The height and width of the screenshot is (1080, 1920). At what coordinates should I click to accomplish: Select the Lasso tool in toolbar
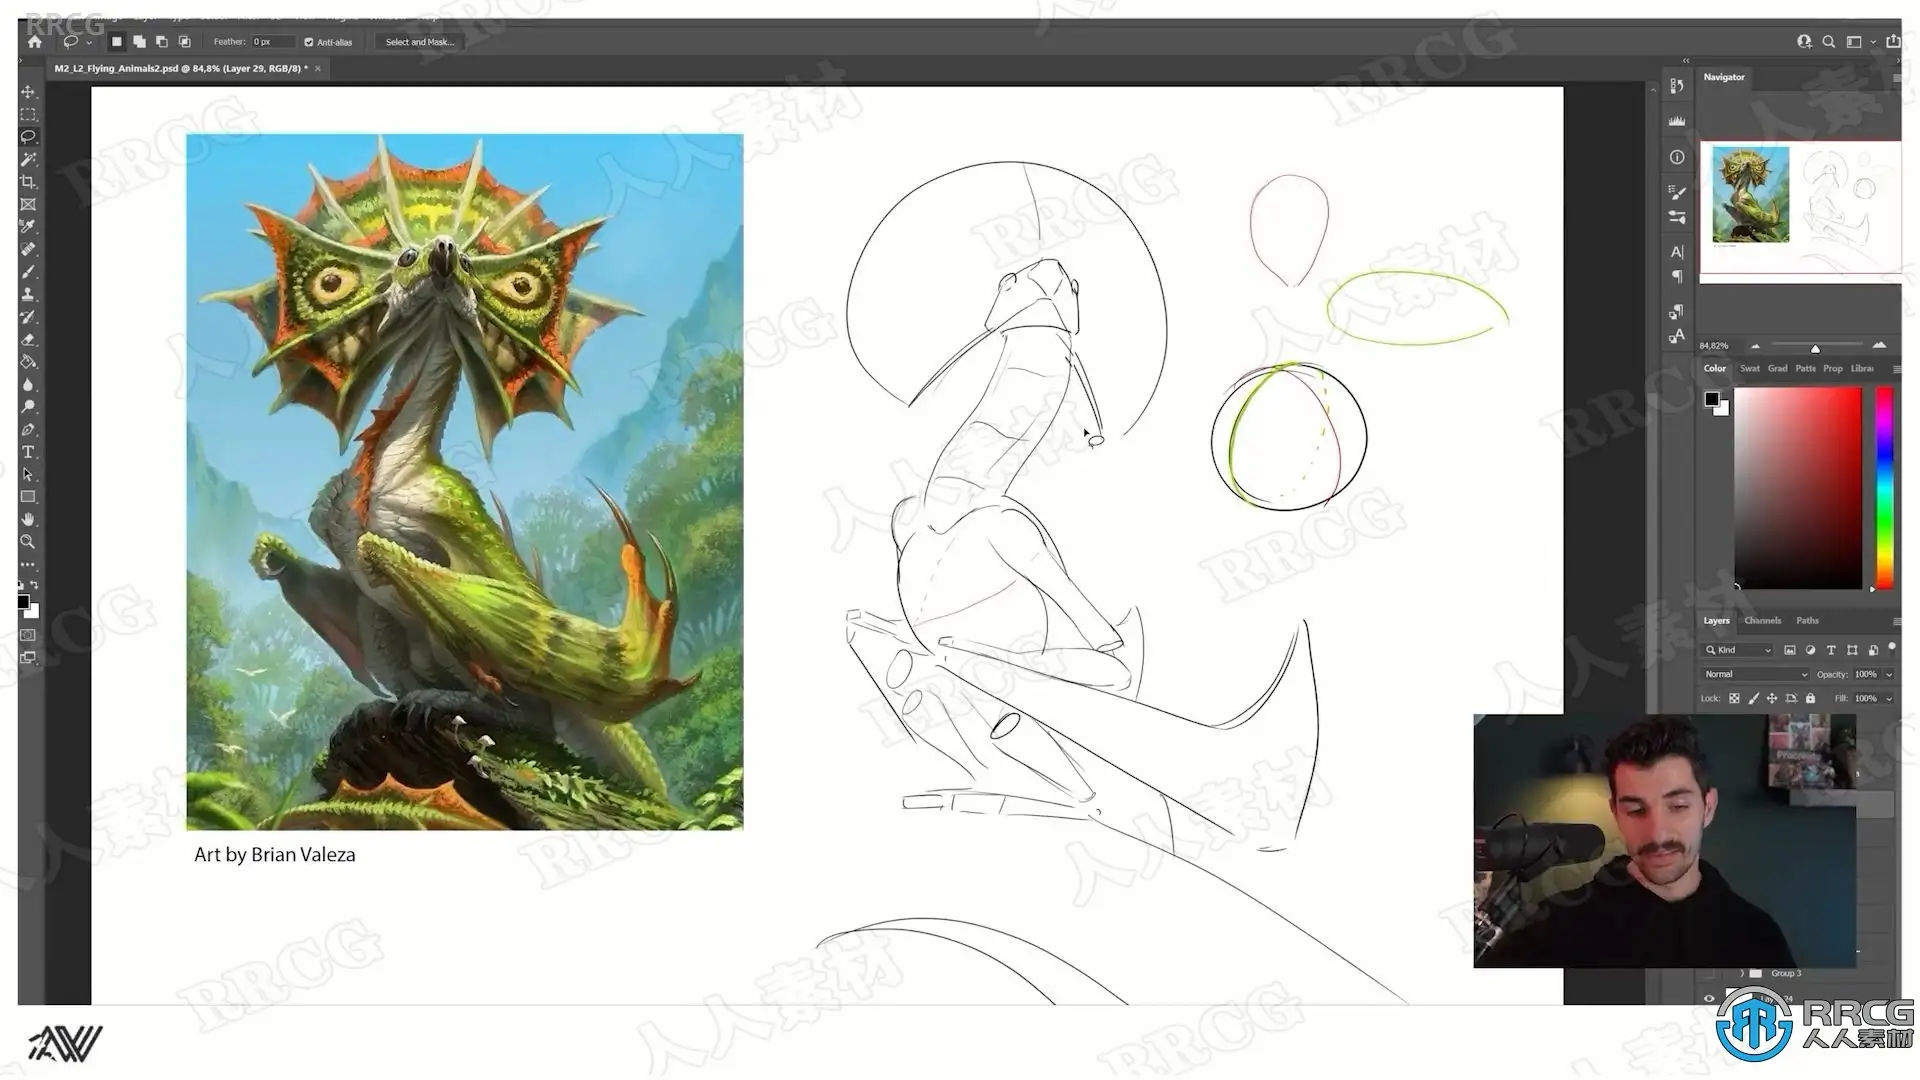[28, 137]
